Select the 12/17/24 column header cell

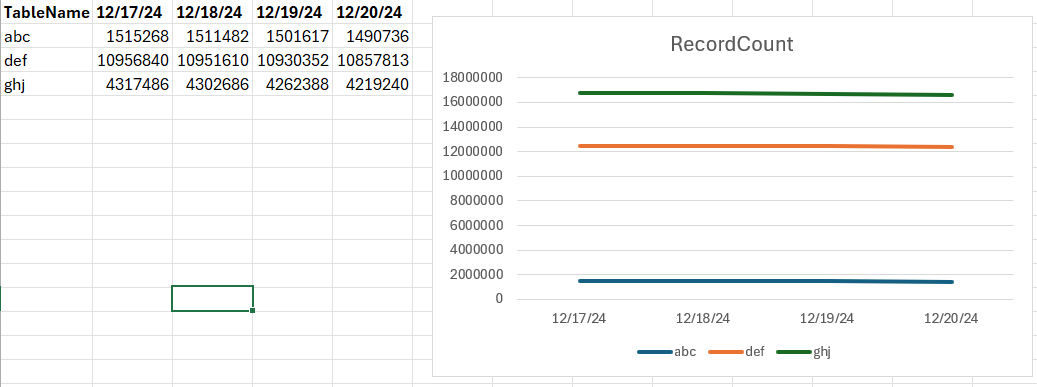(132, 12)
